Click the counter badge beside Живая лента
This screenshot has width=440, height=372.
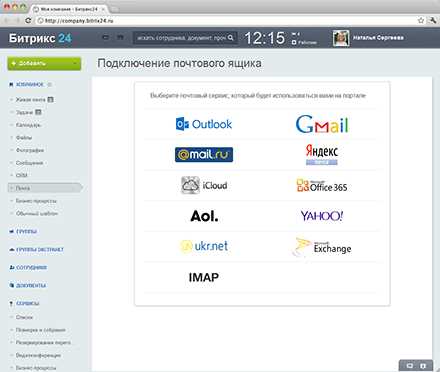click(50, 99)
